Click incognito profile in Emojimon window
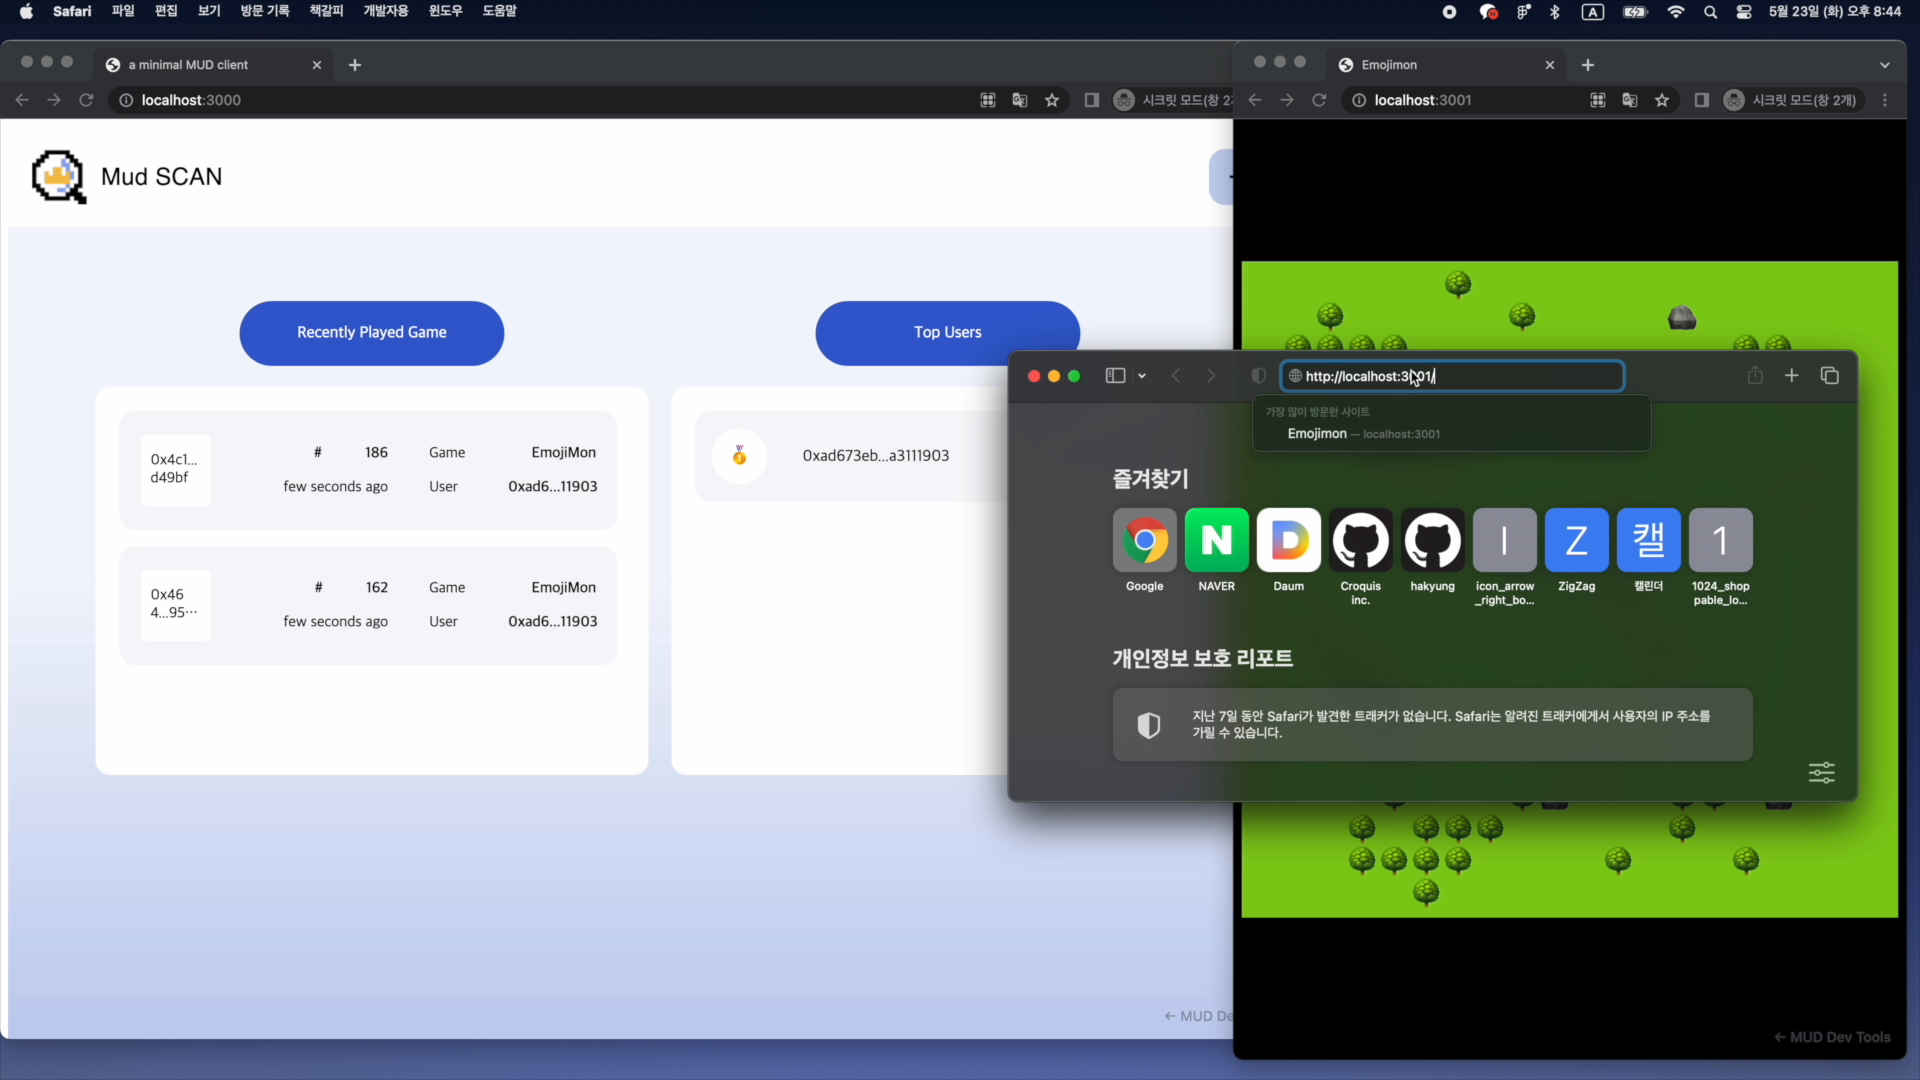1920x1080 pixels. point(1791,100)
